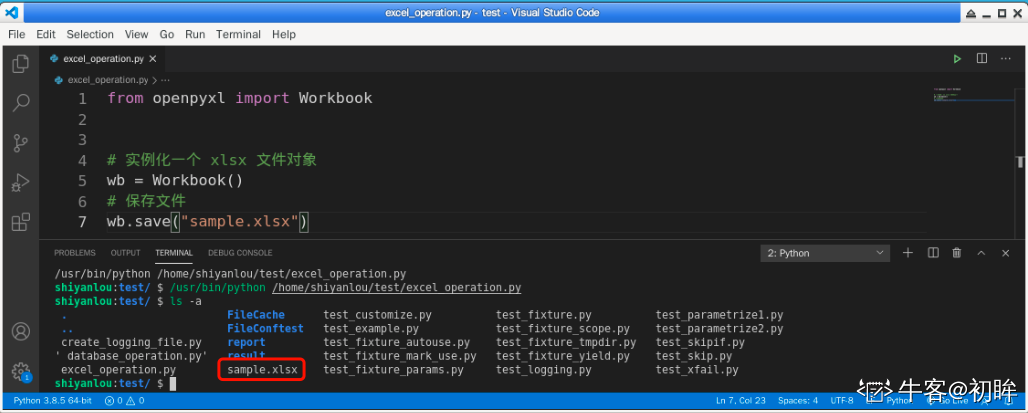This screenshot has height=413, width=1028.
Task: Open the Explorer view in activity bar
Action: coord(21,64)
